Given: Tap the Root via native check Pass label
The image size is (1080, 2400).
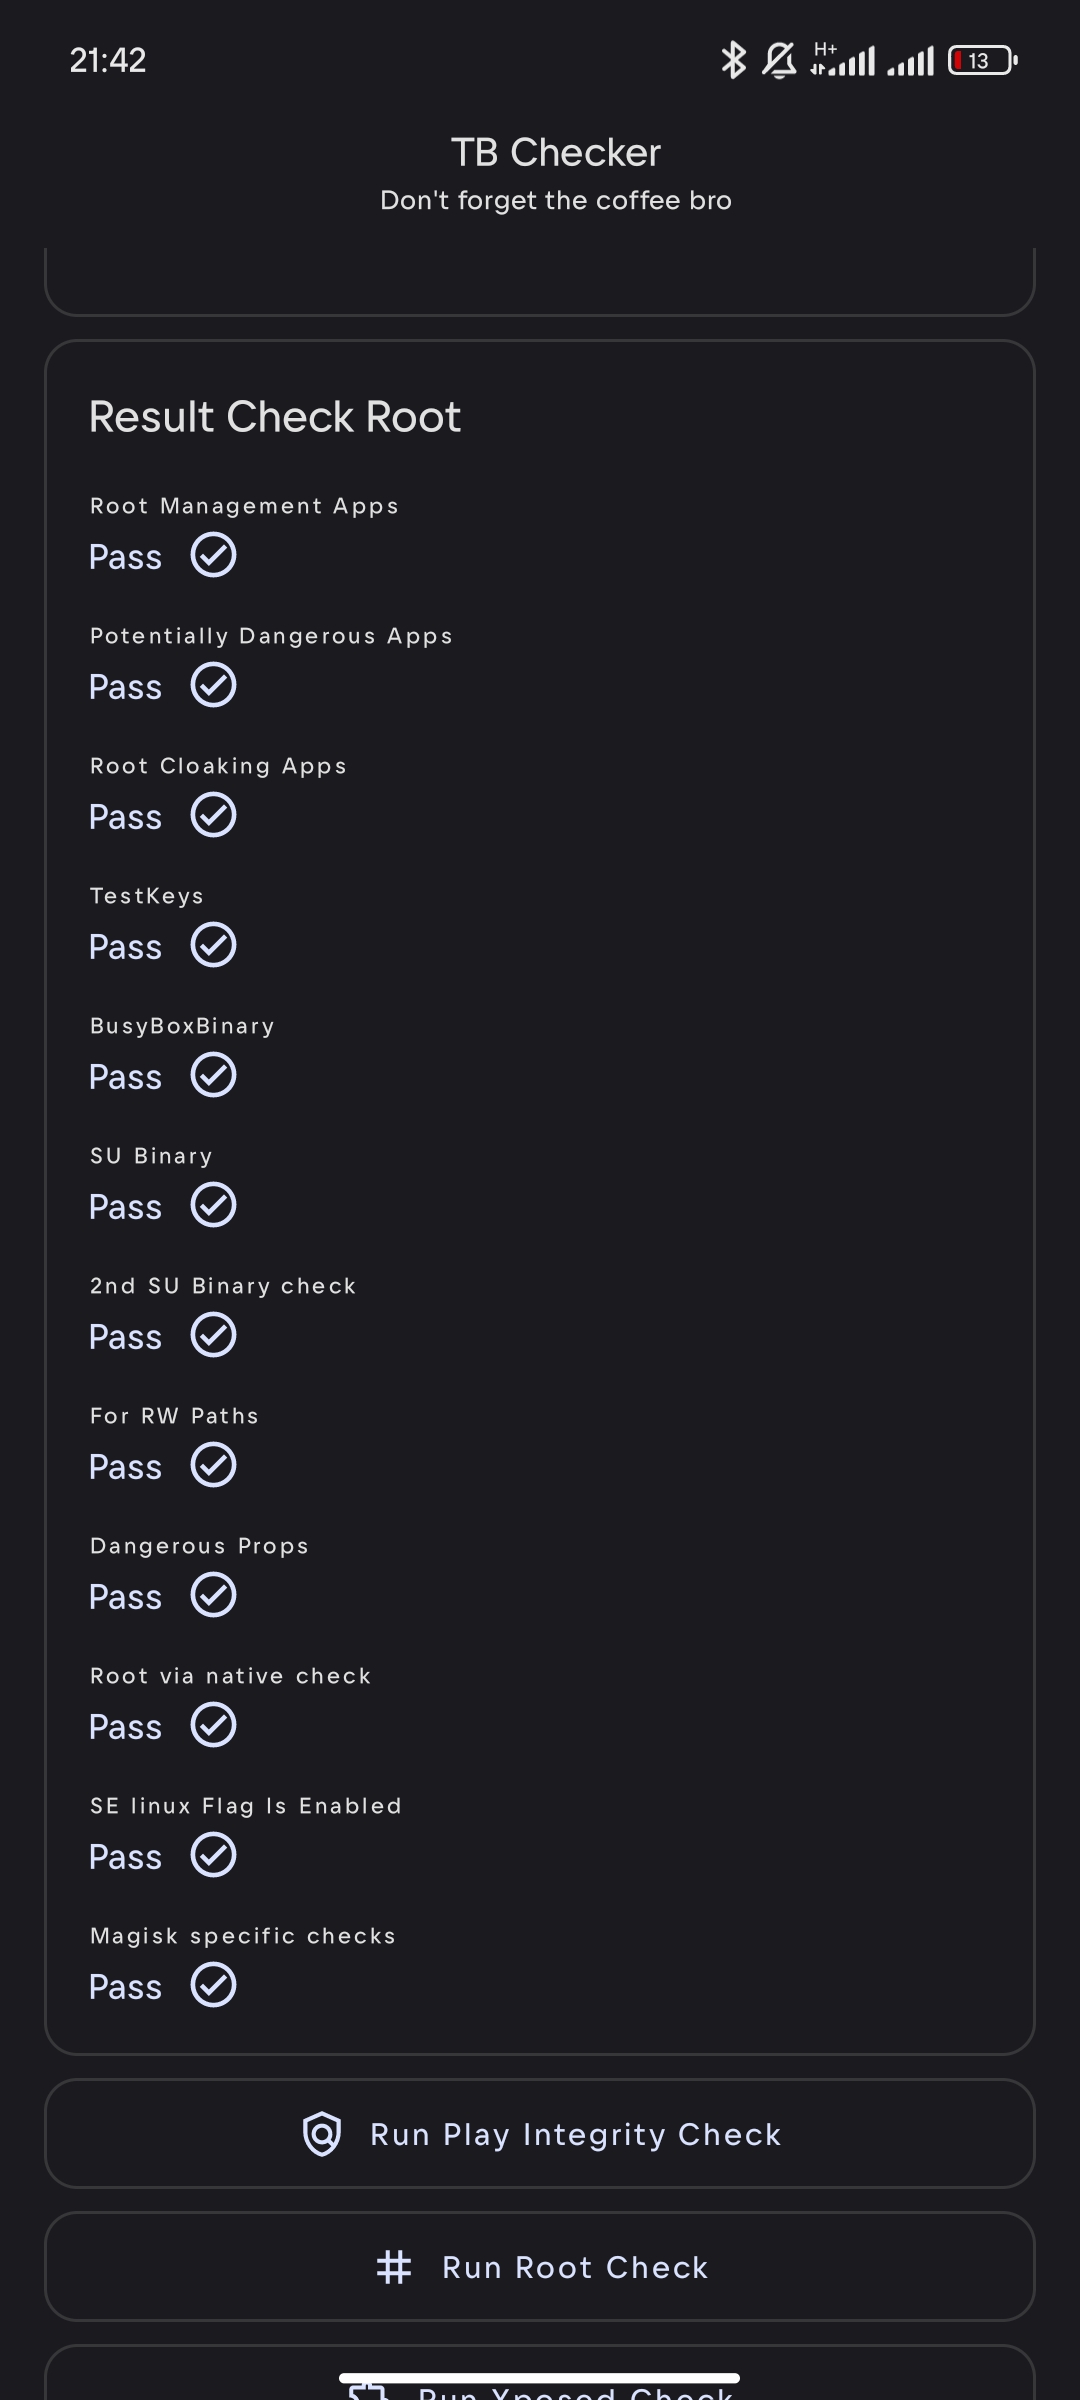Looking at the screenshot, I should coord(125,1727).
